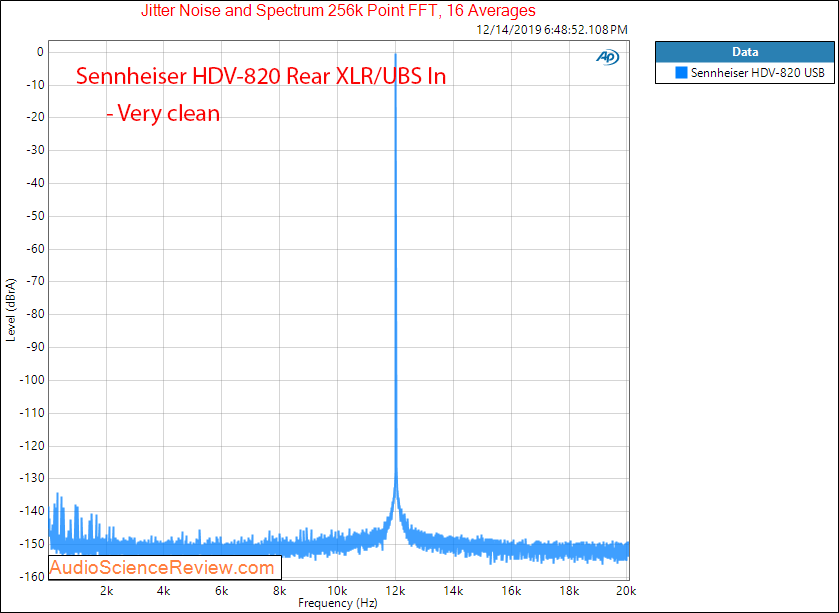Click the 4k frequency axis tick label
This screenshot has height=613, width=839.
pyautogui.click(x=164, y=591)
